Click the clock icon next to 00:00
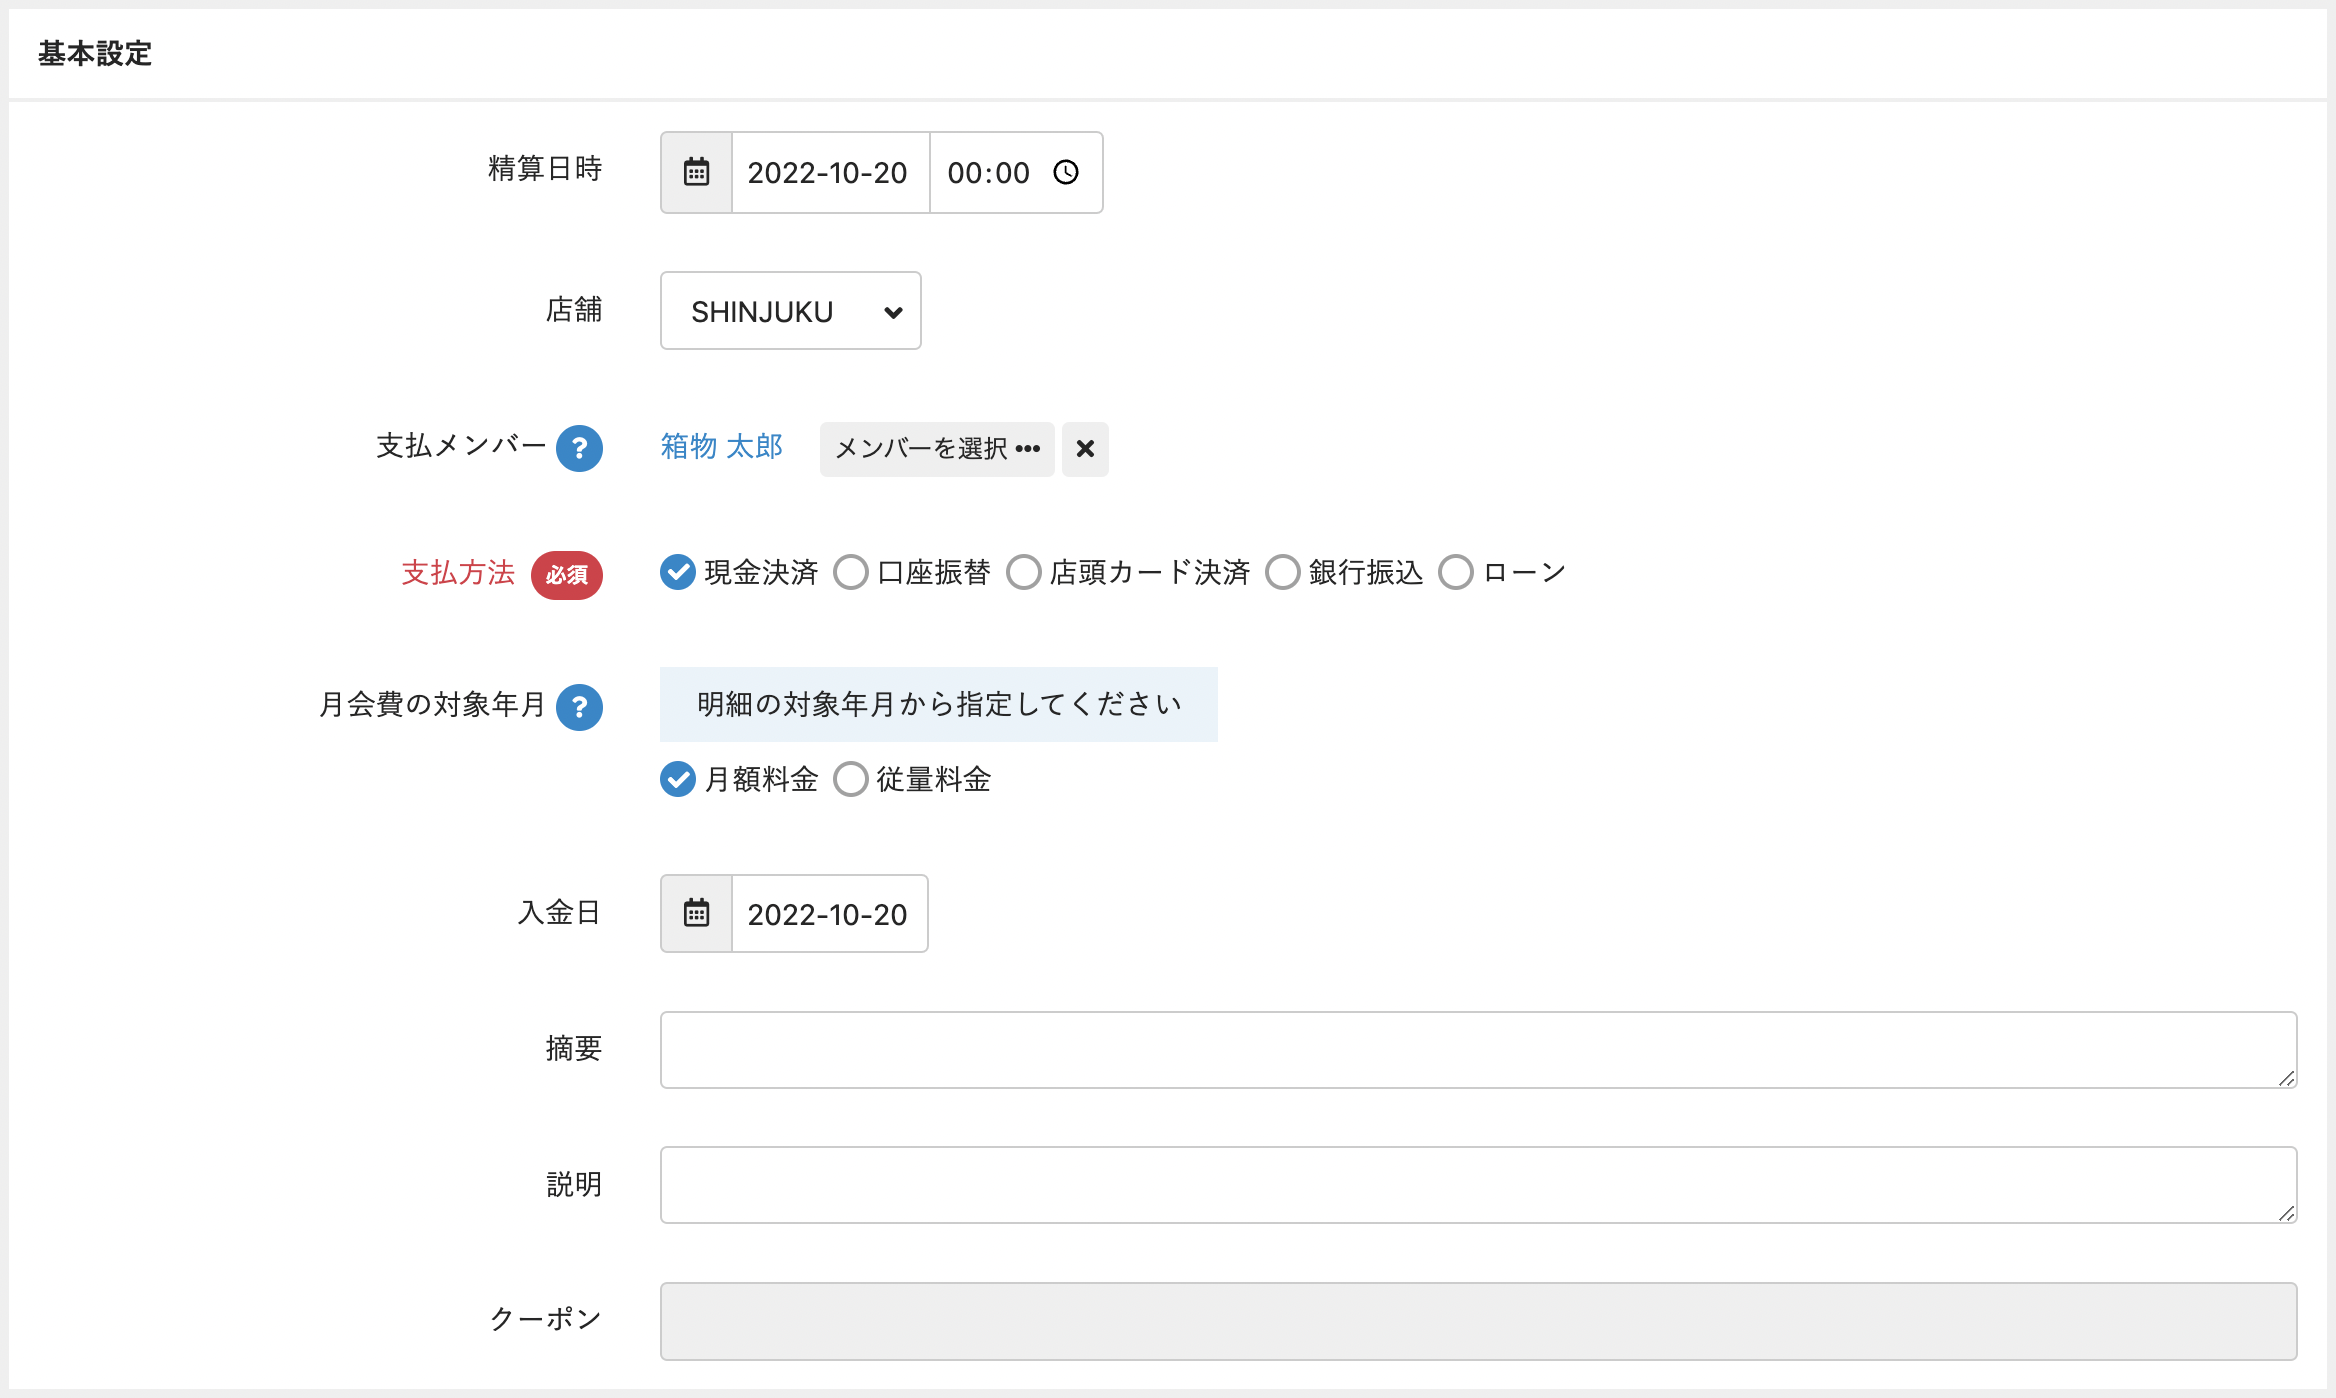 click(x=1066, y=172)
